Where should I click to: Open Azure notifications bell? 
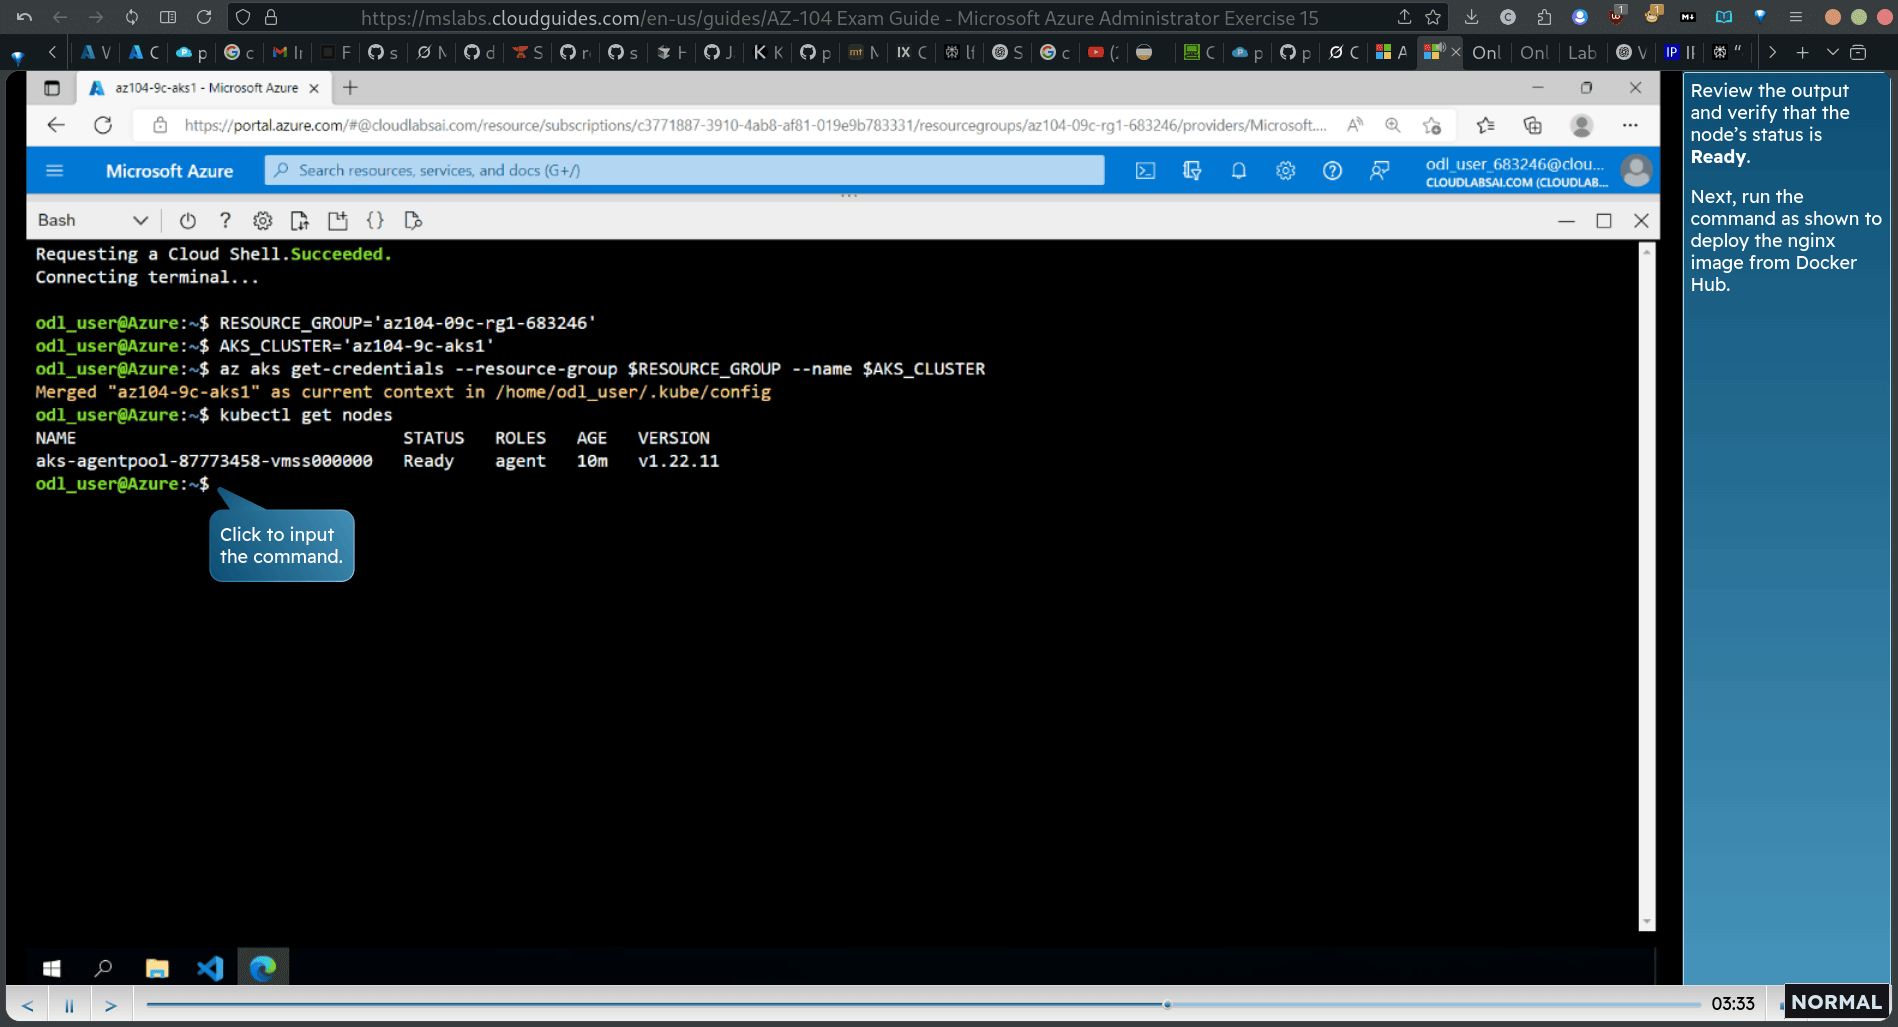1239,171
